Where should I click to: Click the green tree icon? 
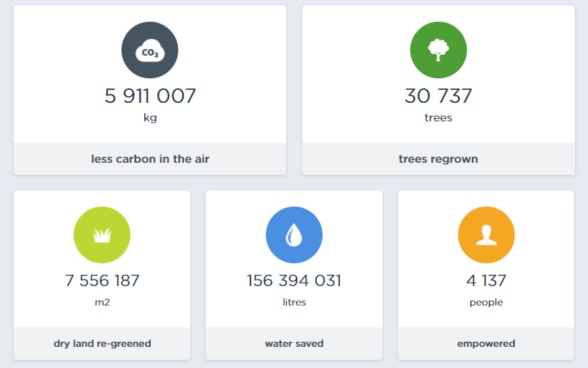point(438,50)
